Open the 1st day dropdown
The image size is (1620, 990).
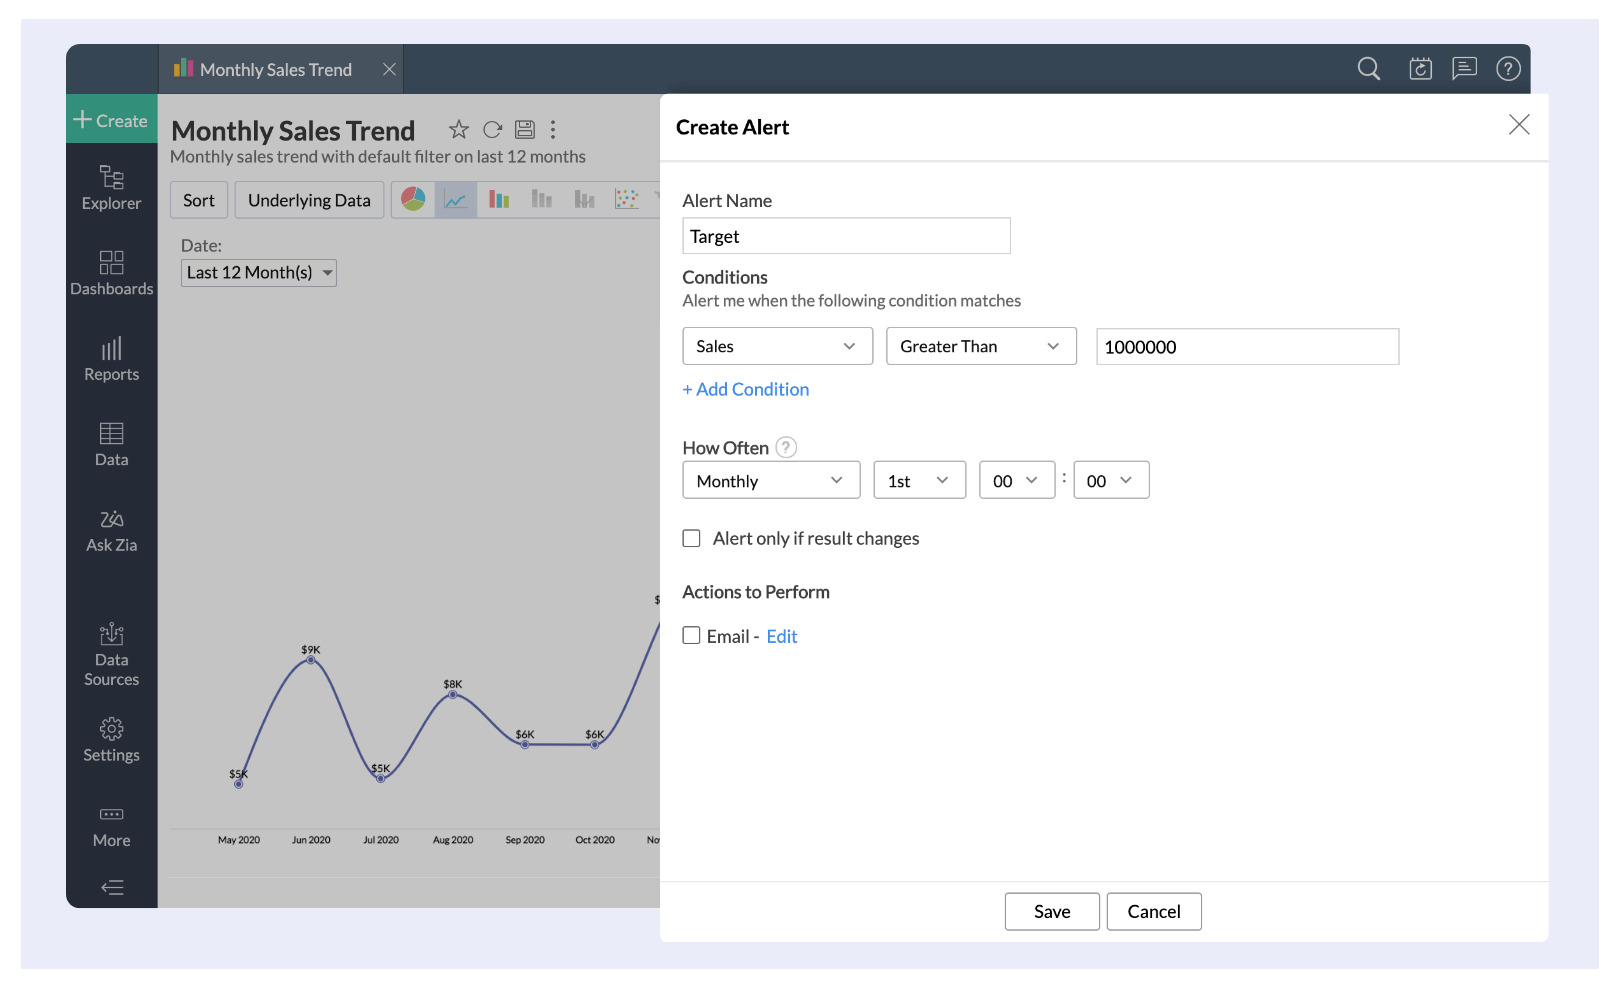[x=919, y=480]
